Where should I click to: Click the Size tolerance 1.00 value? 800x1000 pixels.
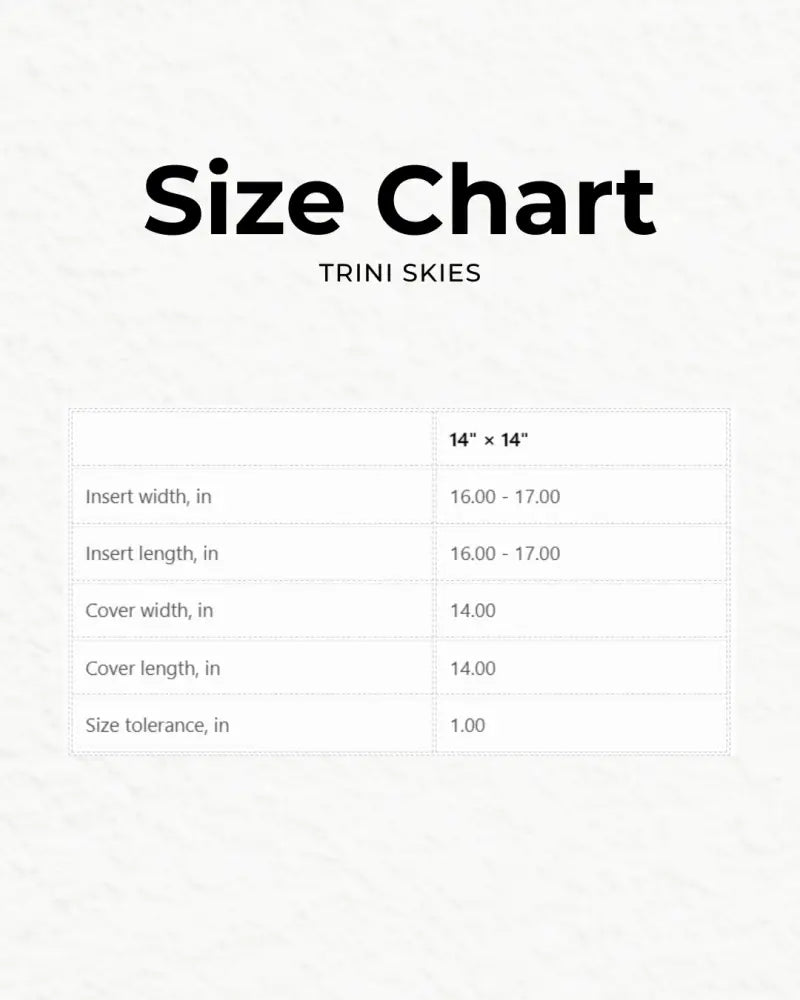coord(467,725)
